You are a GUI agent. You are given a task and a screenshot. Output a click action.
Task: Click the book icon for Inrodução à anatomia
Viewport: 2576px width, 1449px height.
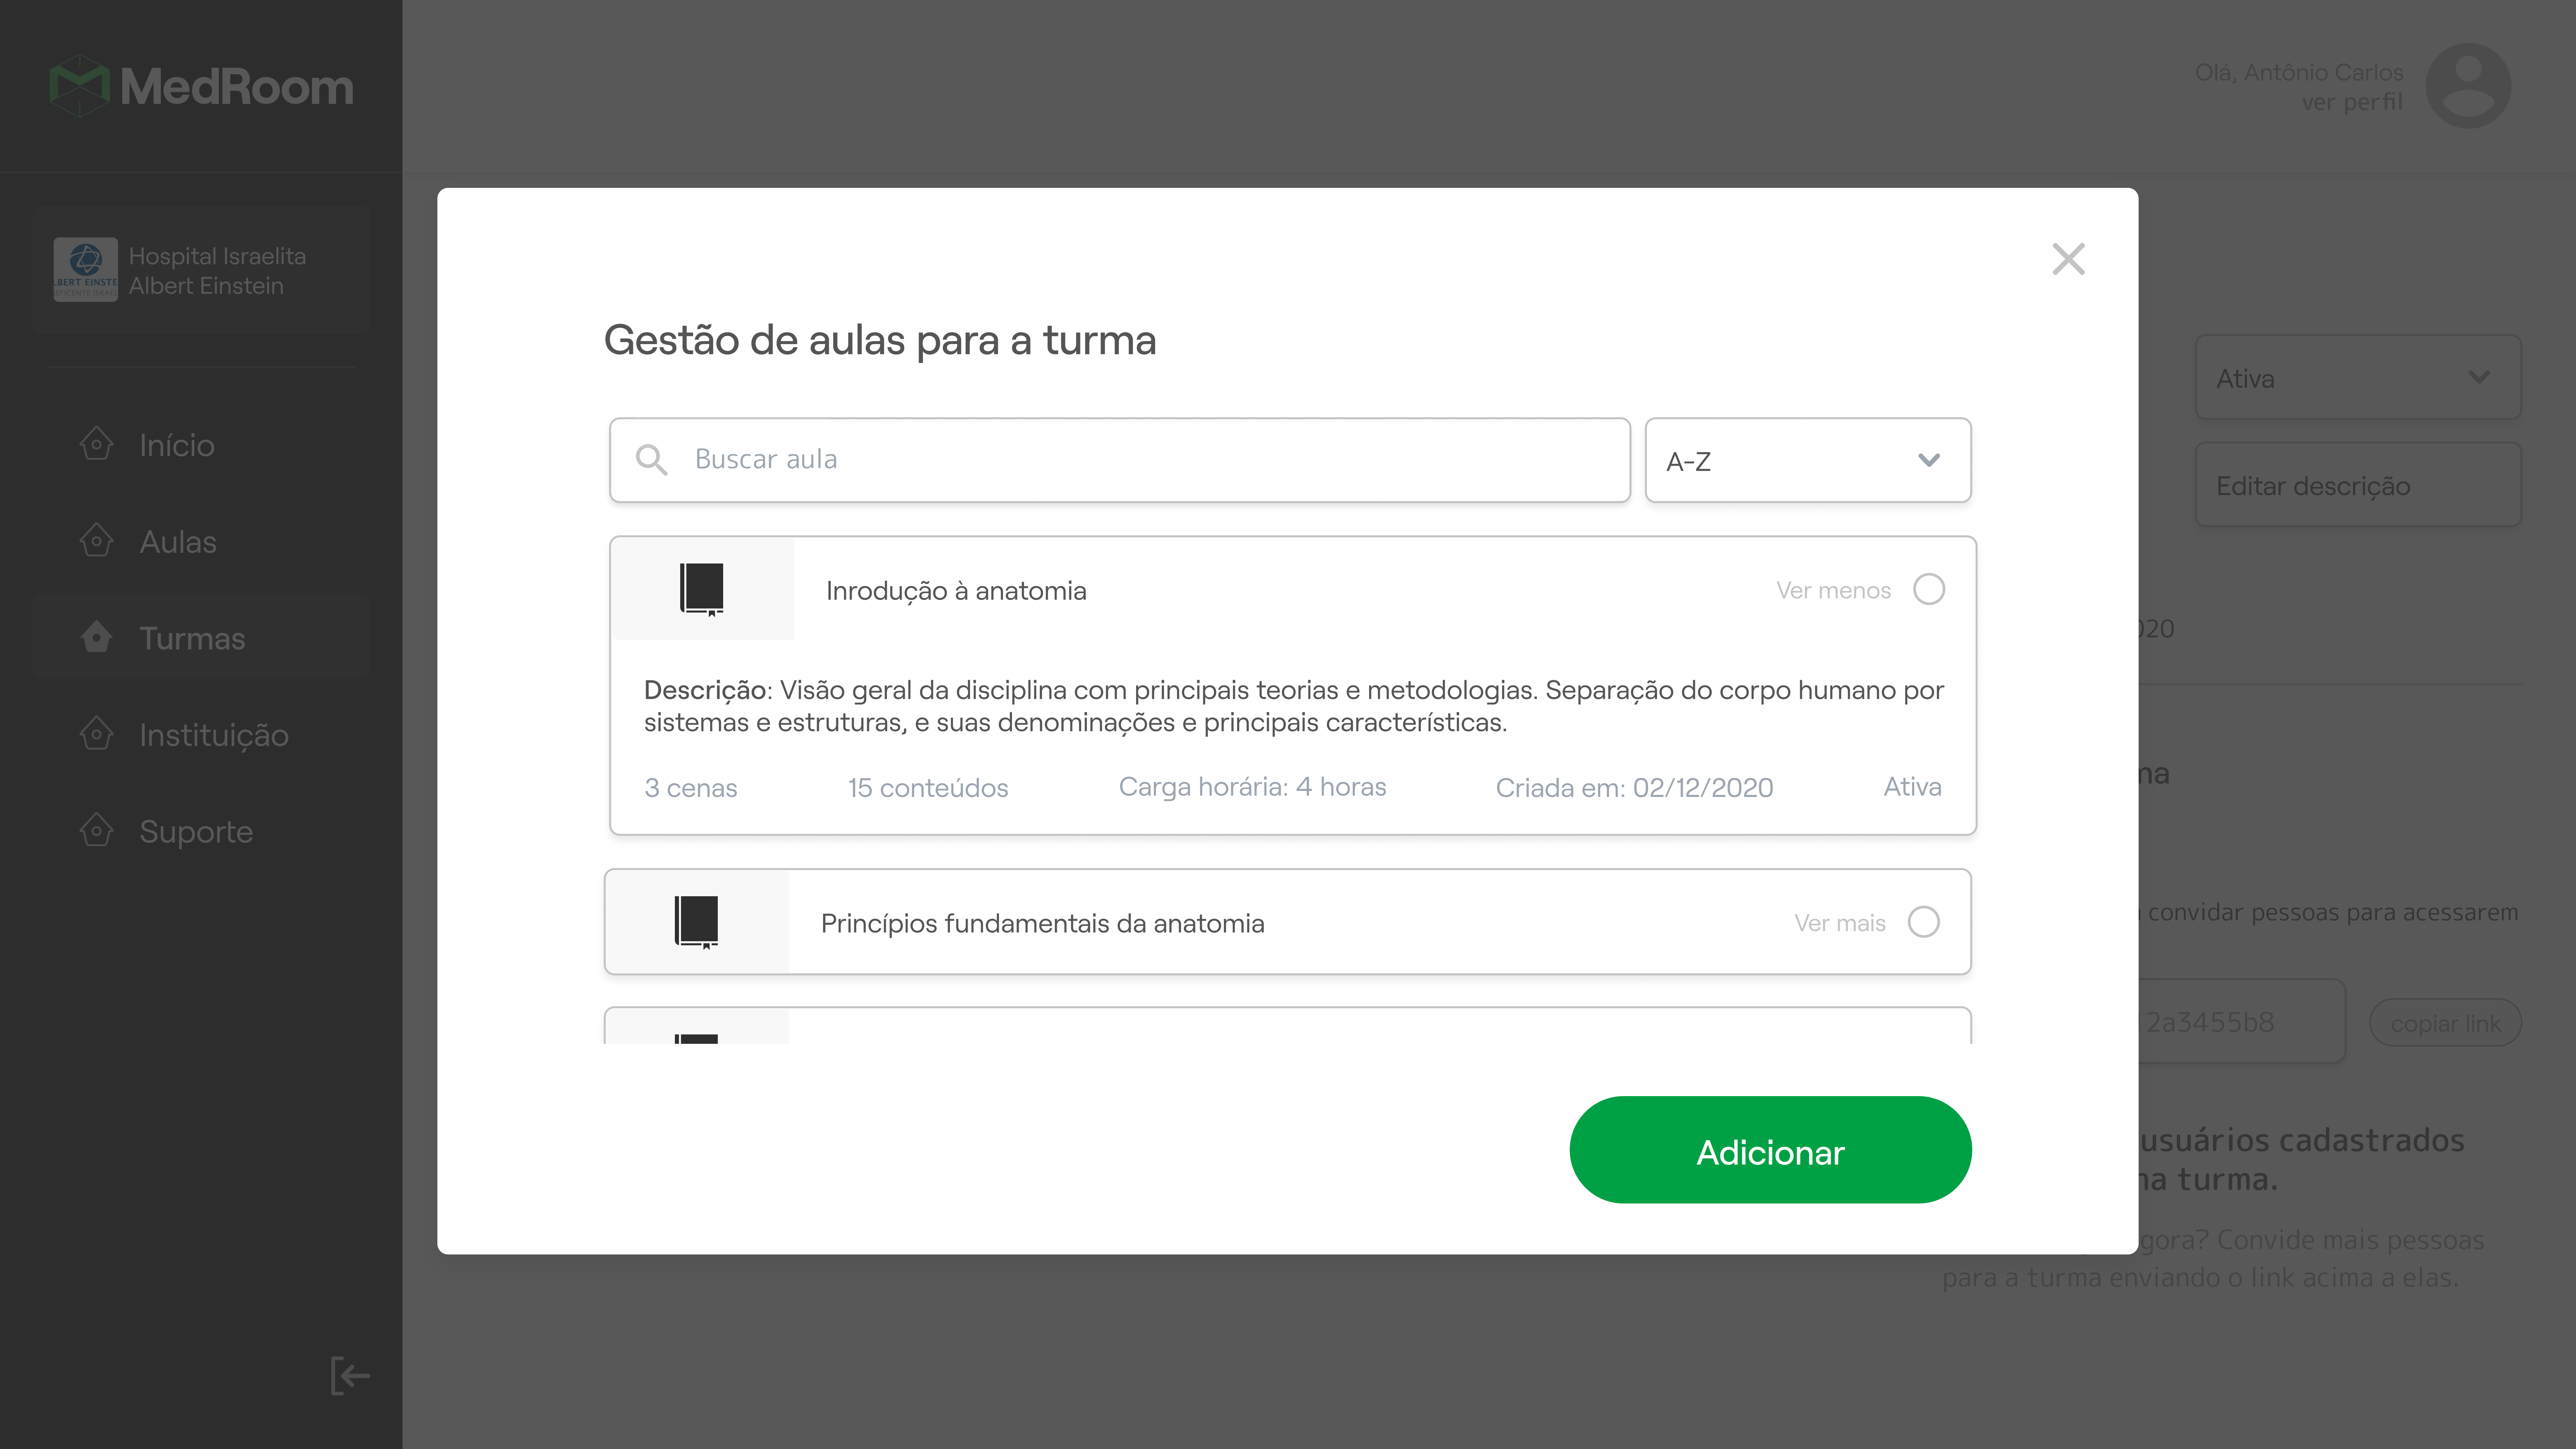pos(702,589)
